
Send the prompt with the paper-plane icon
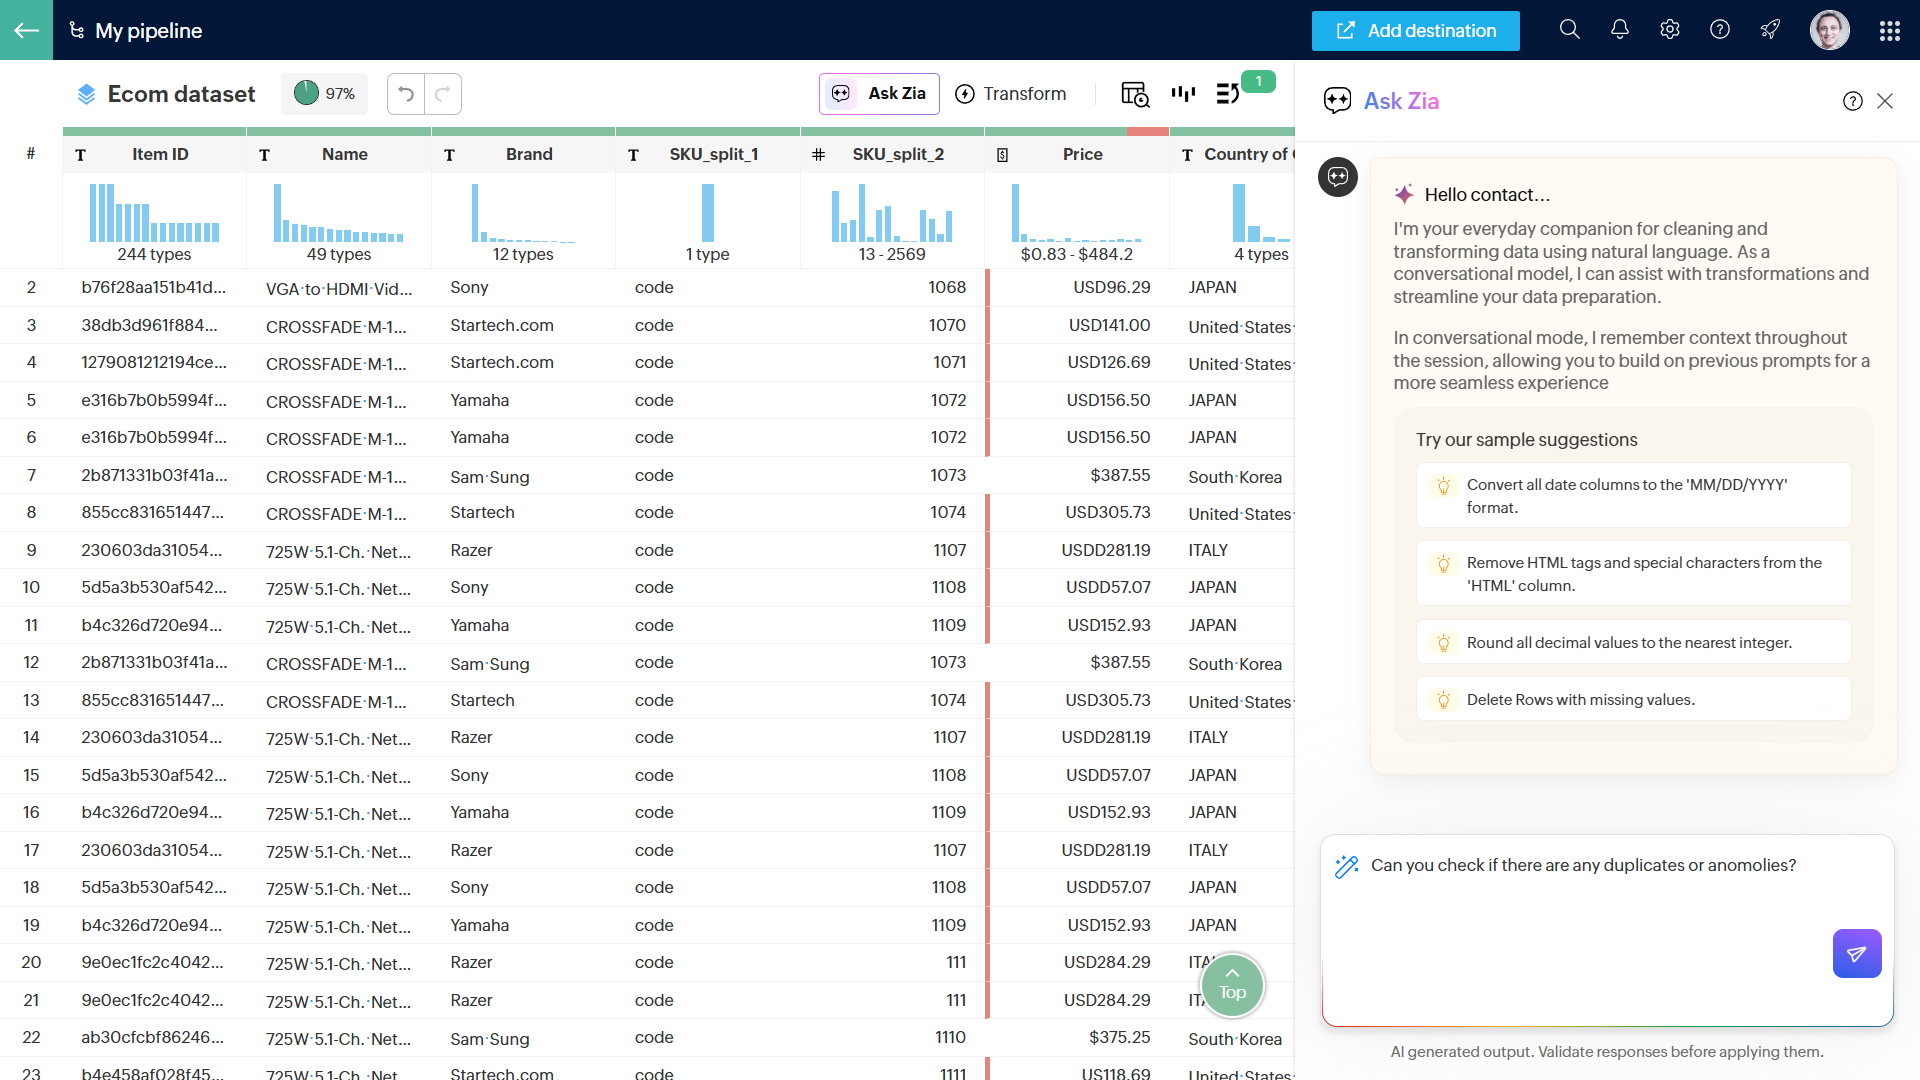tap(1857, 953)
